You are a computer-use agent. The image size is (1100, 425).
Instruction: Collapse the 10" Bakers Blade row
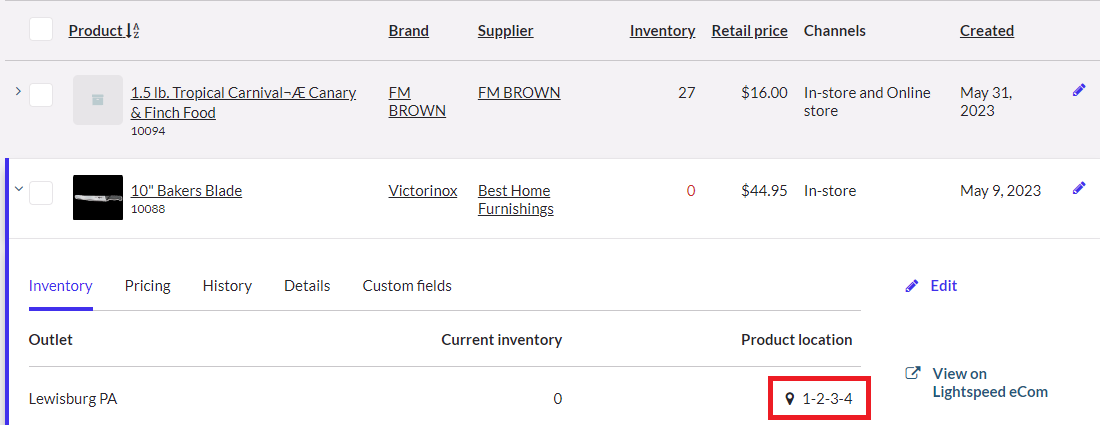19,188
